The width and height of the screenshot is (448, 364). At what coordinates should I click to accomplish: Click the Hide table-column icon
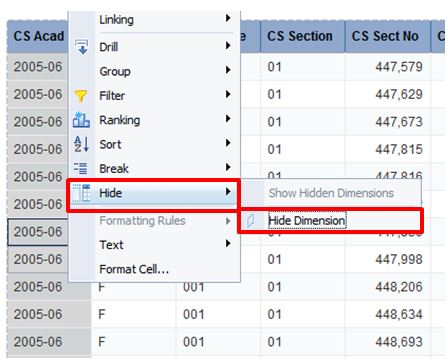tap(82, 193)
